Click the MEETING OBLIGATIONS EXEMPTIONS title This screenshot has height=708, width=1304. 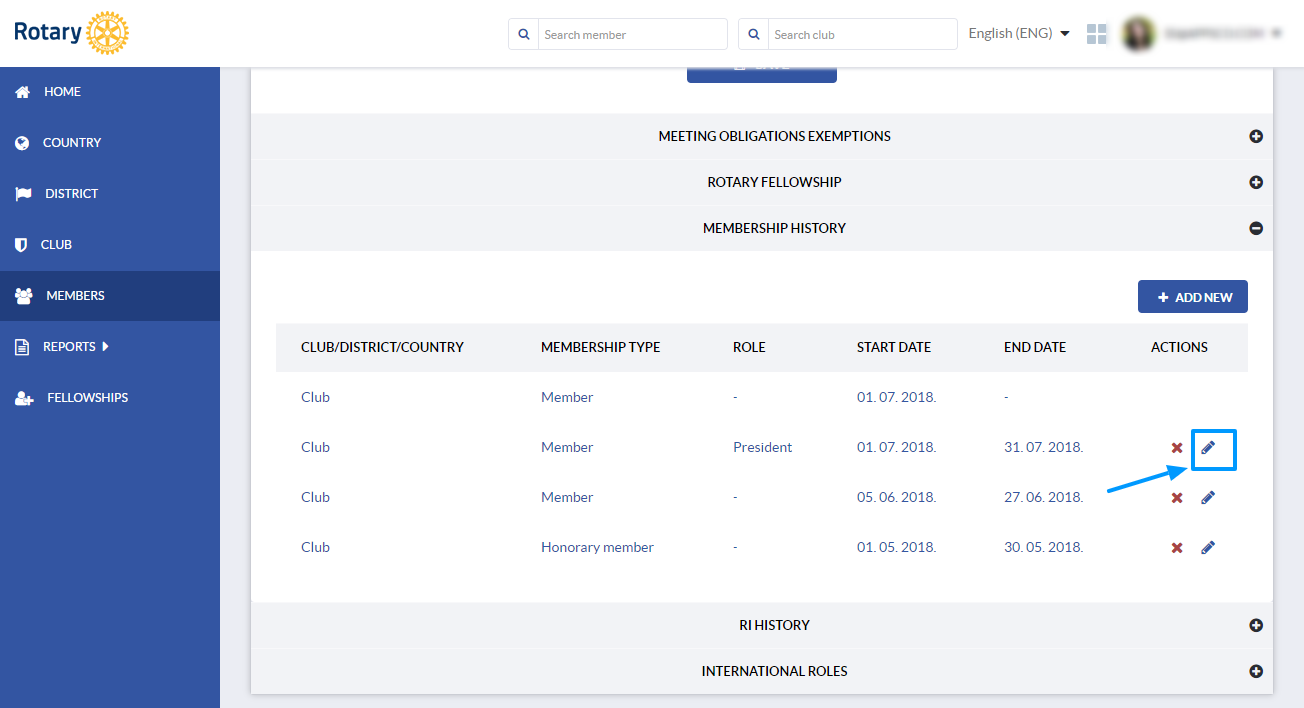[x=775, y=136]
